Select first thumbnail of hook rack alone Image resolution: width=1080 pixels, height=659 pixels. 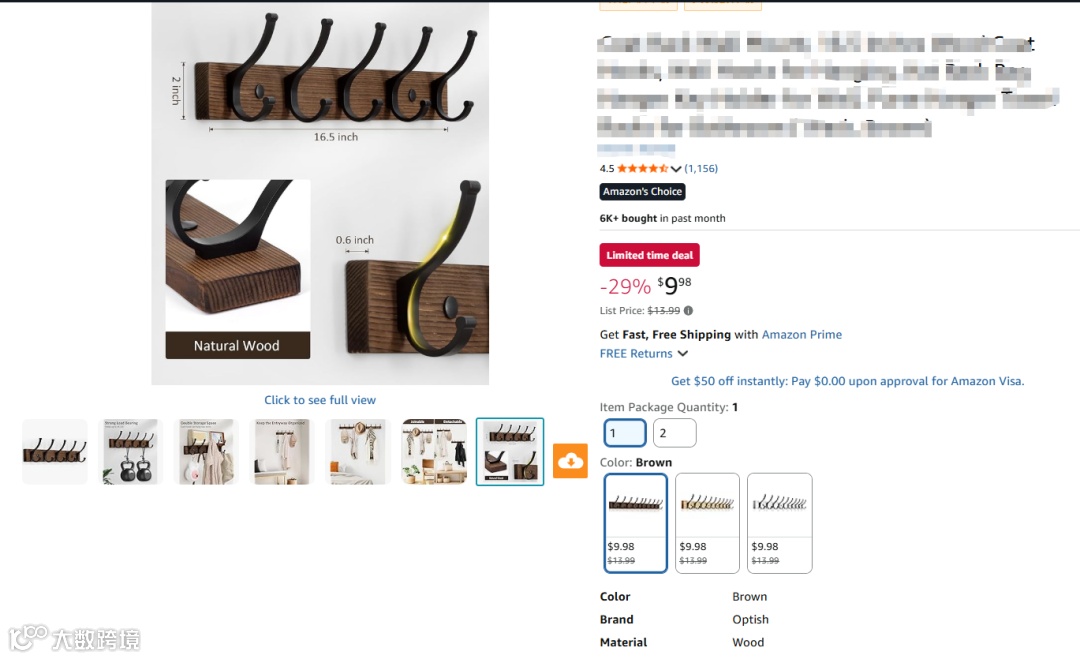[55, 452]
